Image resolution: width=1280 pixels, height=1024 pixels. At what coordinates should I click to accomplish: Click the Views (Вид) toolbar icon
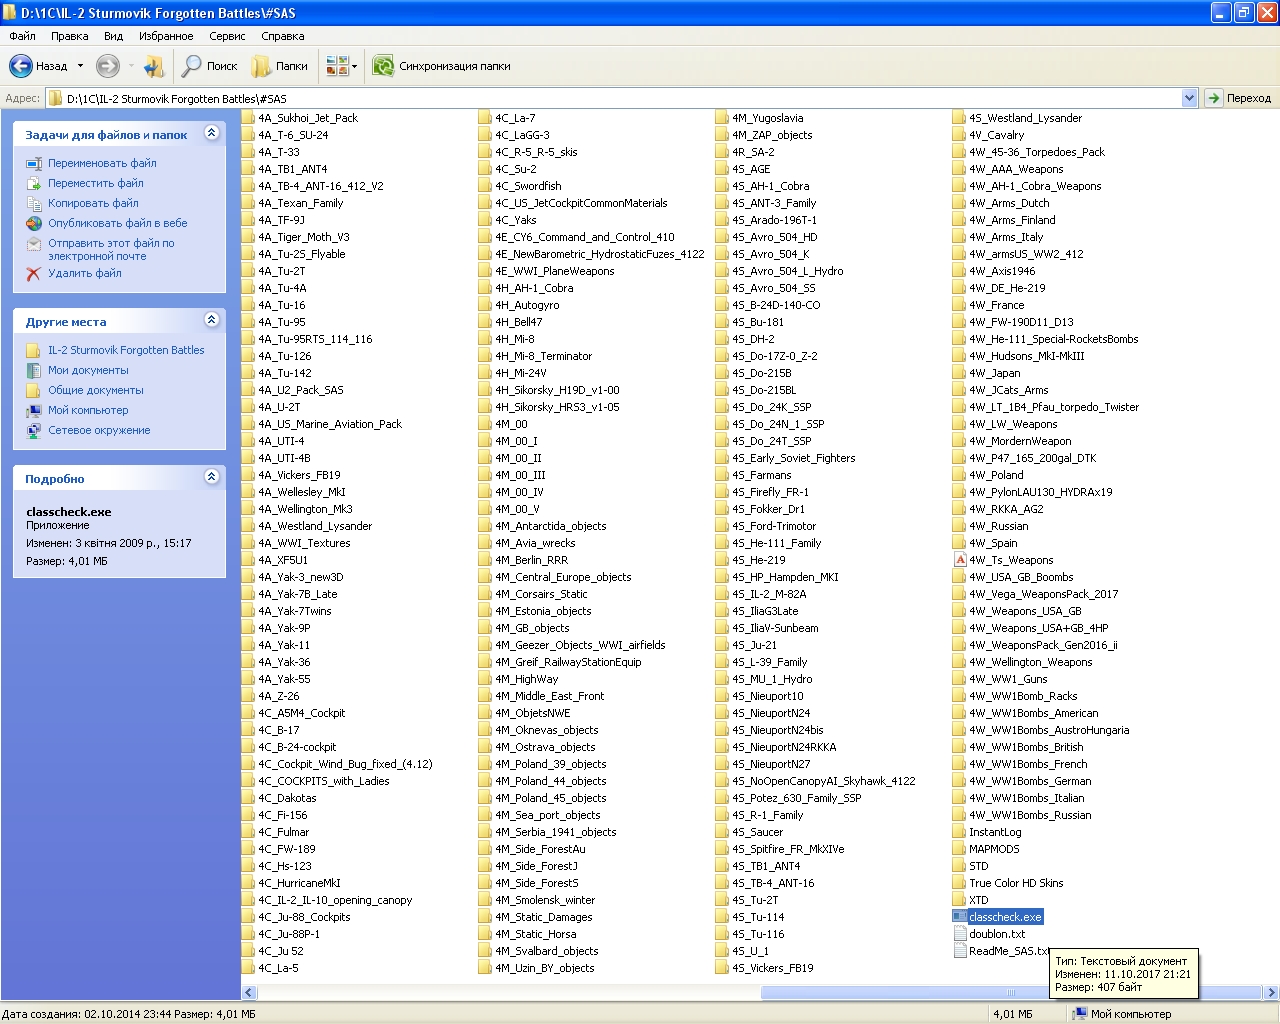tap(337, 66)
